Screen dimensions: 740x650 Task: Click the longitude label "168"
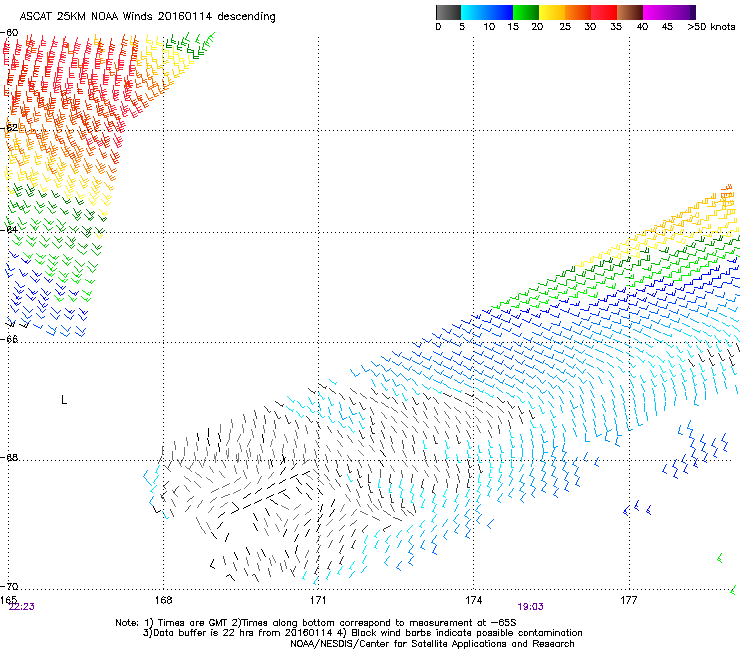[x=163, y=600]
